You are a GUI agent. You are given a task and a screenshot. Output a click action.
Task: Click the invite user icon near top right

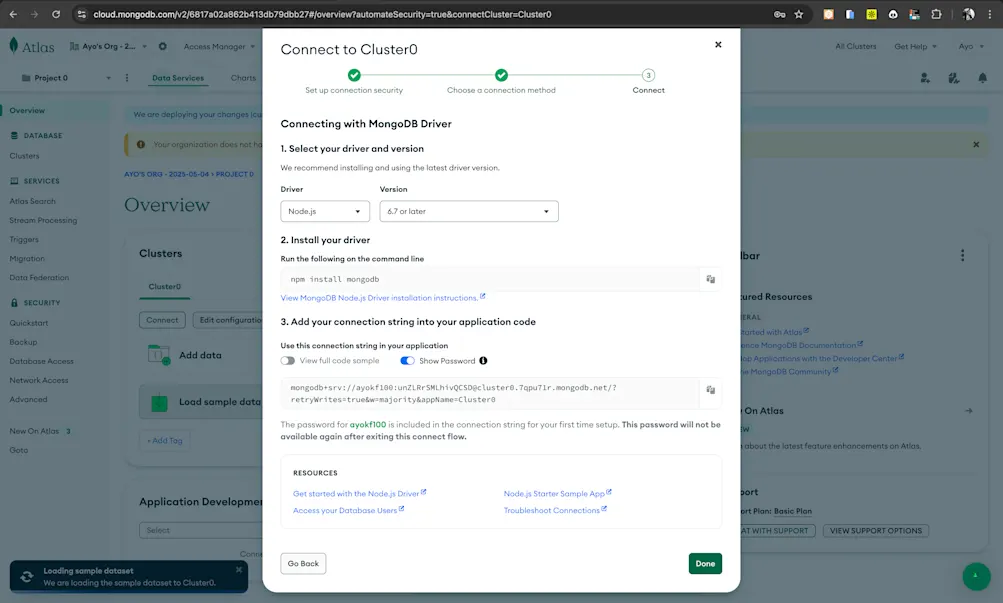(x=924, y=77)
